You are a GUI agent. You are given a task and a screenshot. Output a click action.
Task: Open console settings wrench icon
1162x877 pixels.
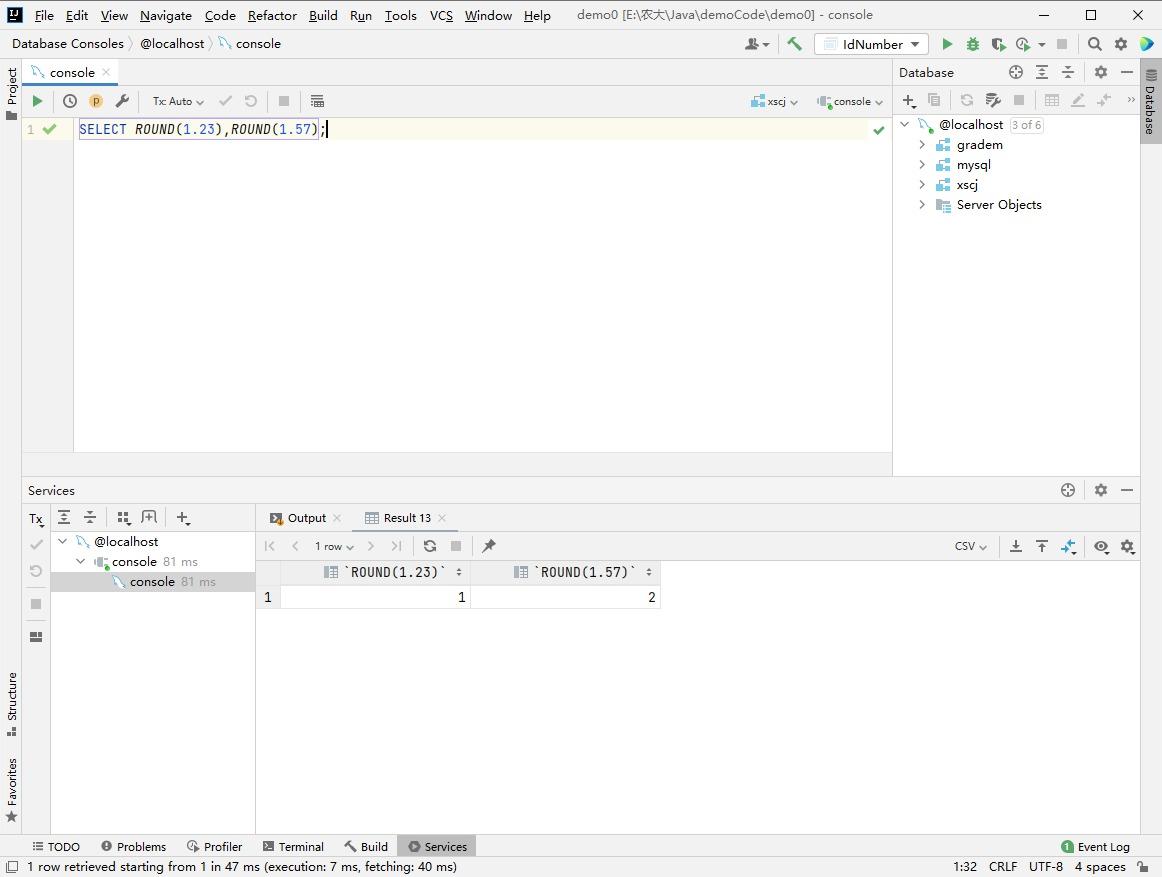122,101
